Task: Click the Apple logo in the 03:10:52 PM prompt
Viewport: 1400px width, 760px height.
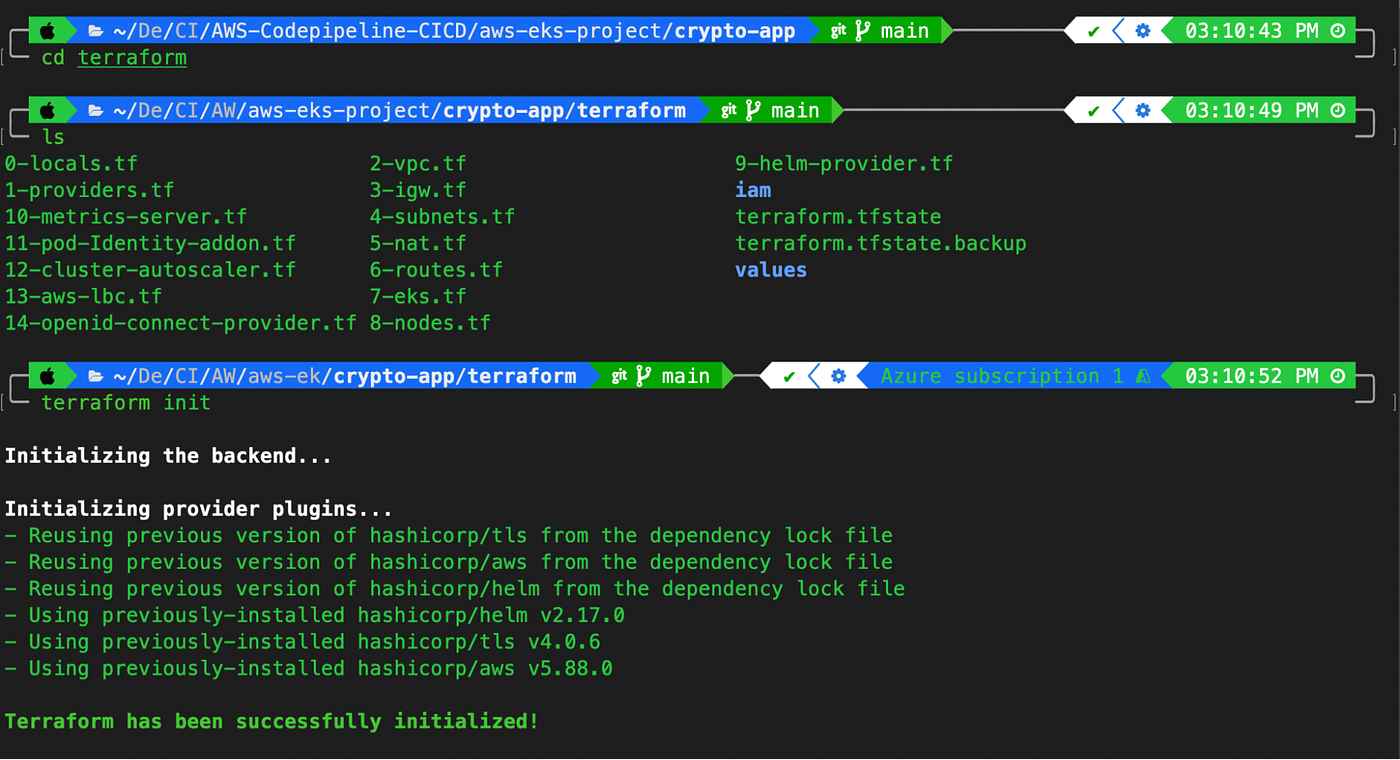Action: click(47, 377)
